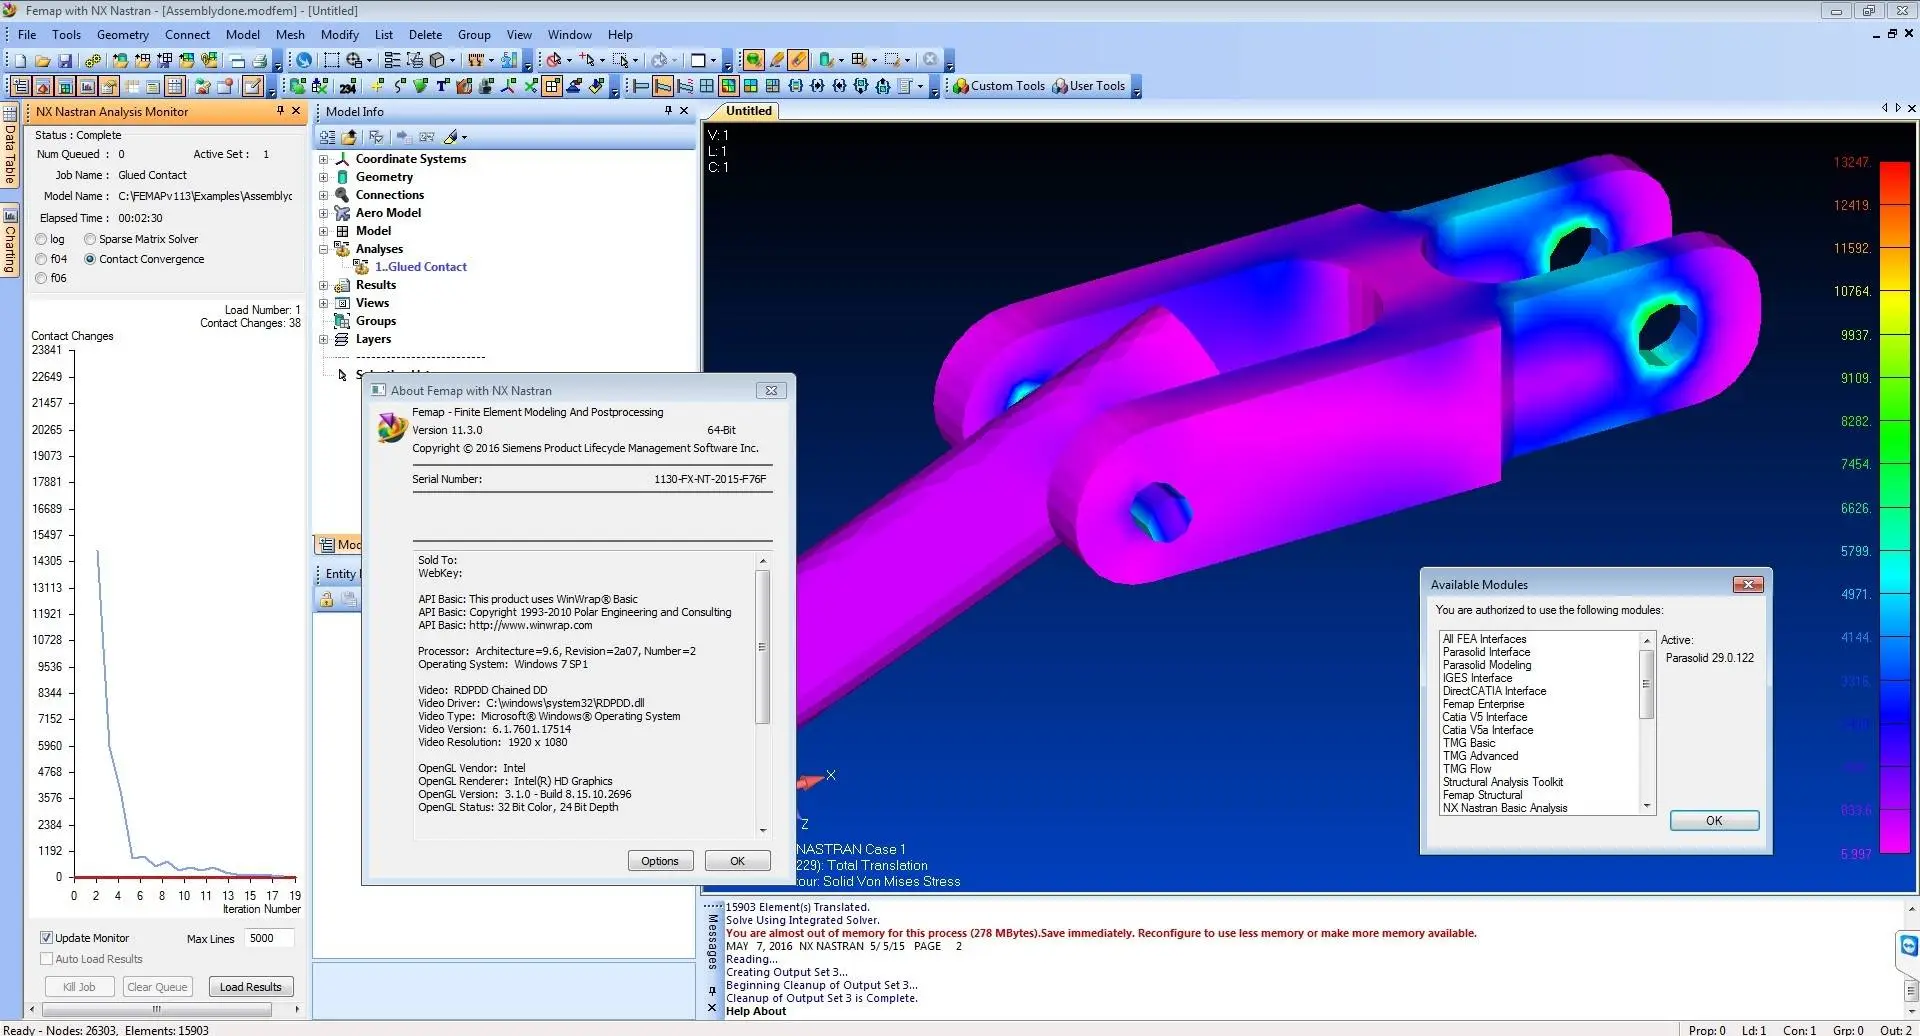
Task: Click the Custom Tools label button
Action: click(x=1008, y=86)
